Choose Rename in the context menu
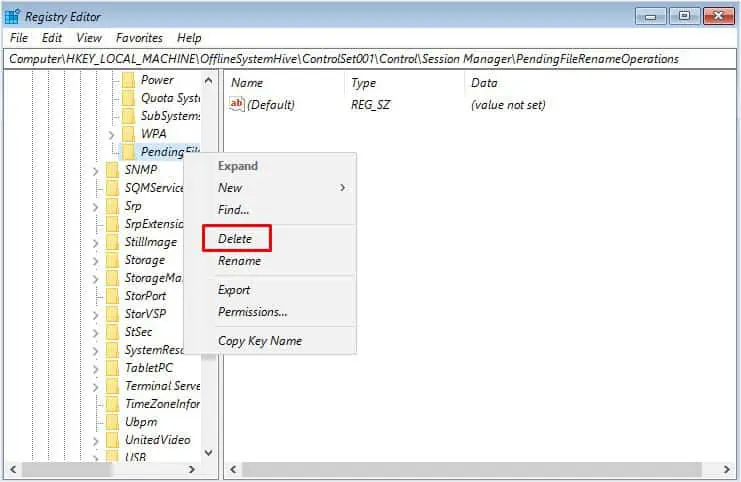The image size is (741, 482). click(x=239, y=261)
